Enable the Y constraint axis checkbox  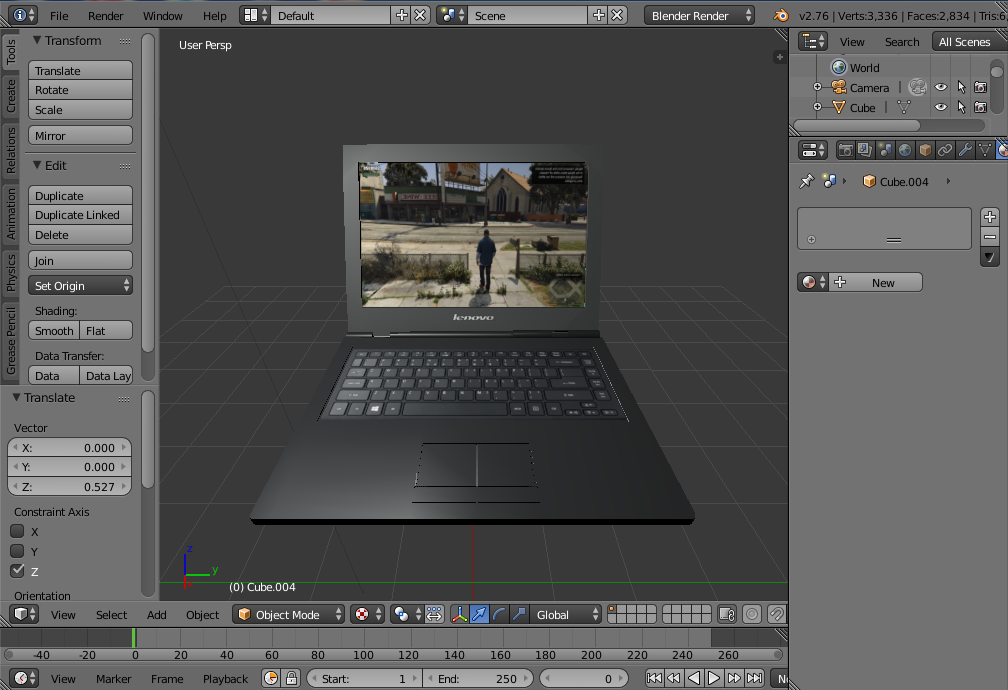pos(17,551)
